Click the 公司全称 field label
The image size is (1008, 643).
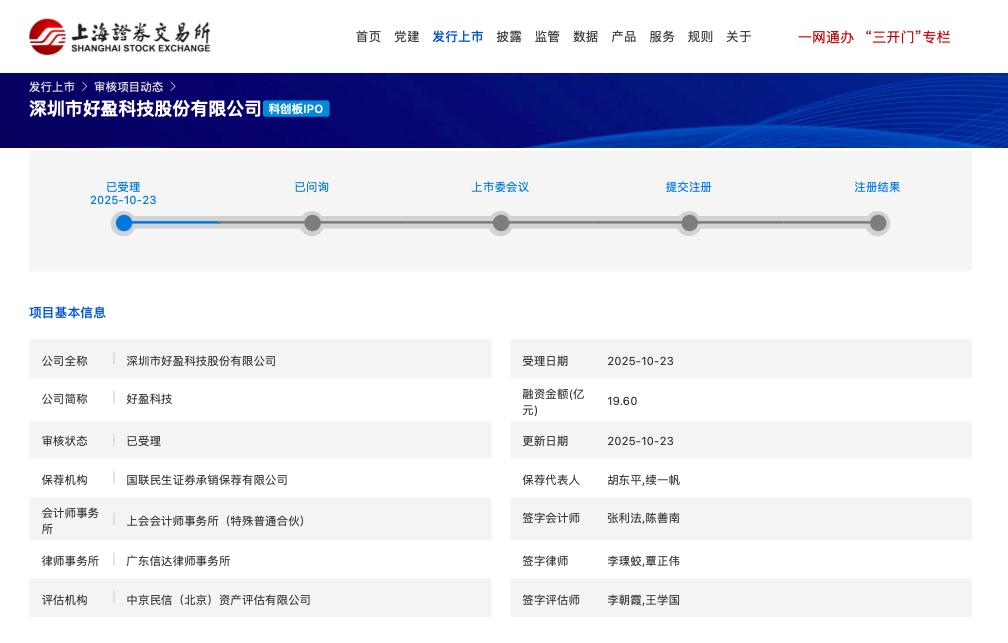pos(64,361)
